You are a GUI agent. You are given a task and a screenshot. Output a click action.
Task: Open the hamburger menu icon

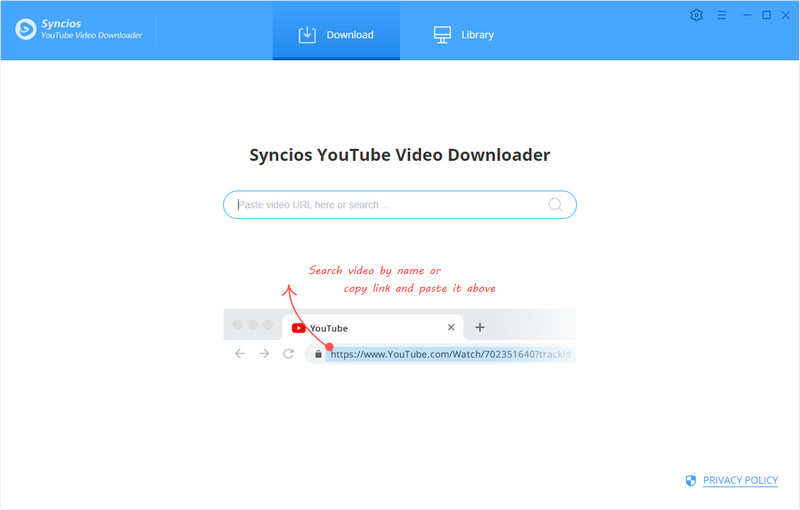click(722, 15)
